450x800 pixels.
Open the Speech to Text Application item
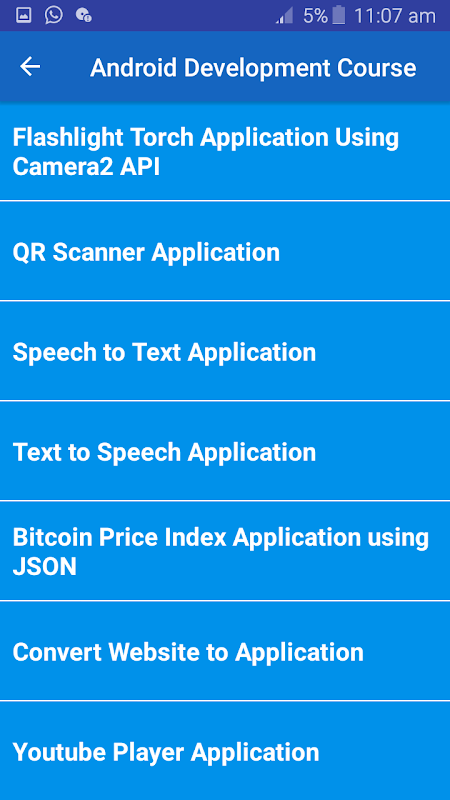[225, 351]
